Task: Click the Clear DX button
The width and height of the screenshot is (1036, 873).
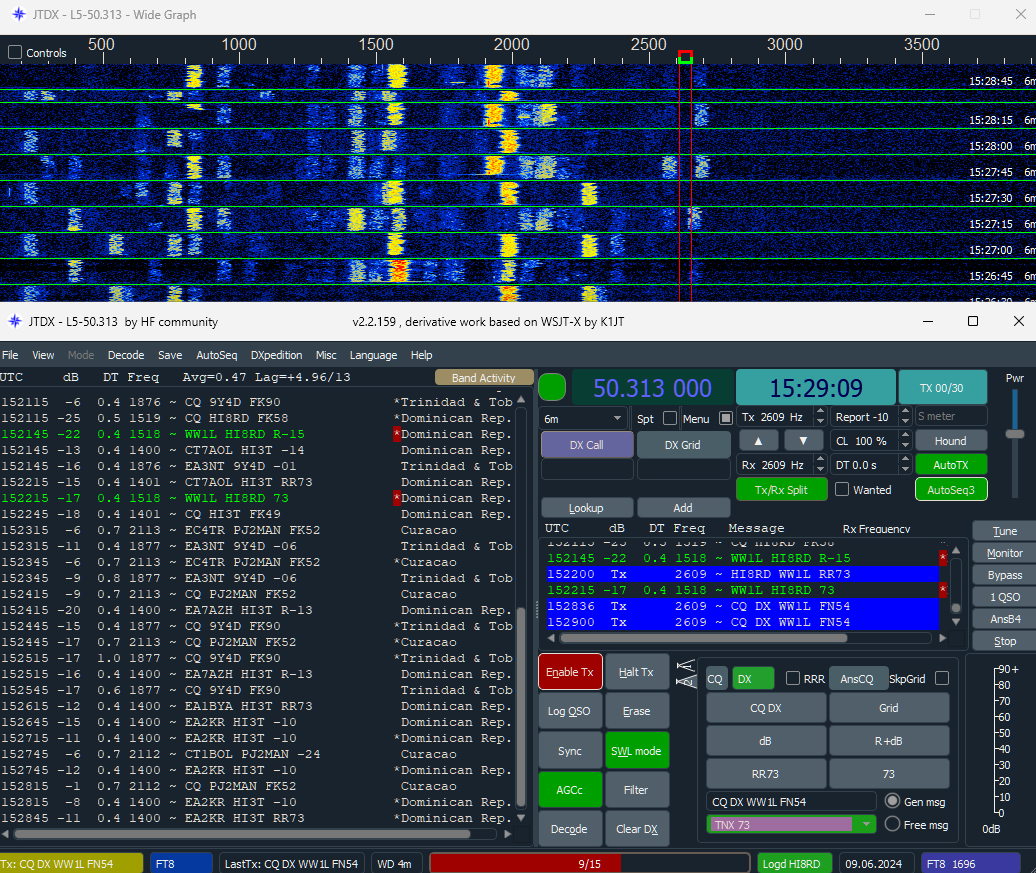Action: click(636, 829)
